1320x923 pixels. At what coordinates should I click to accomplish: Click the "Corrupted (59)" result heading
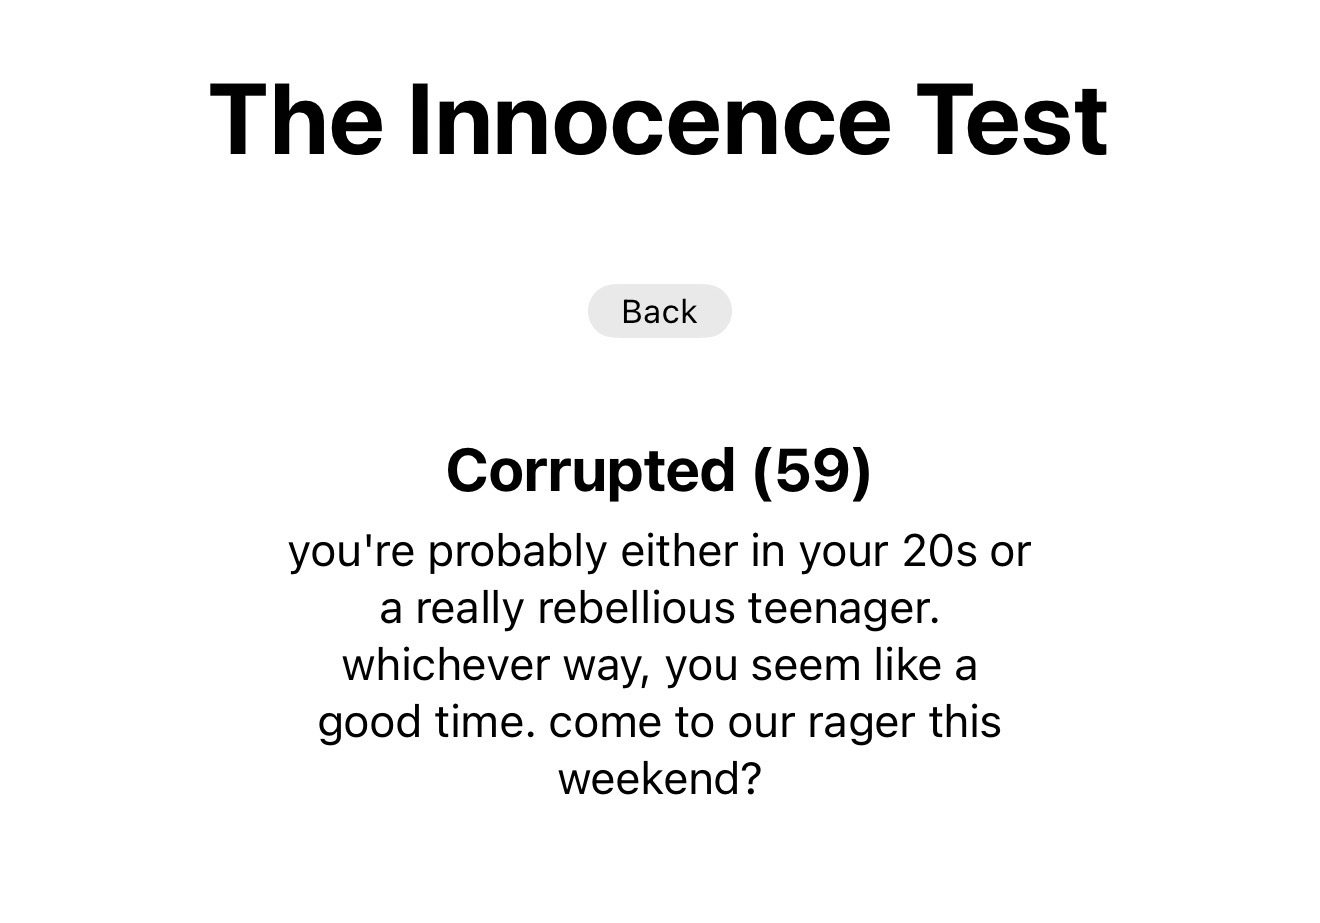pos(659,470)
